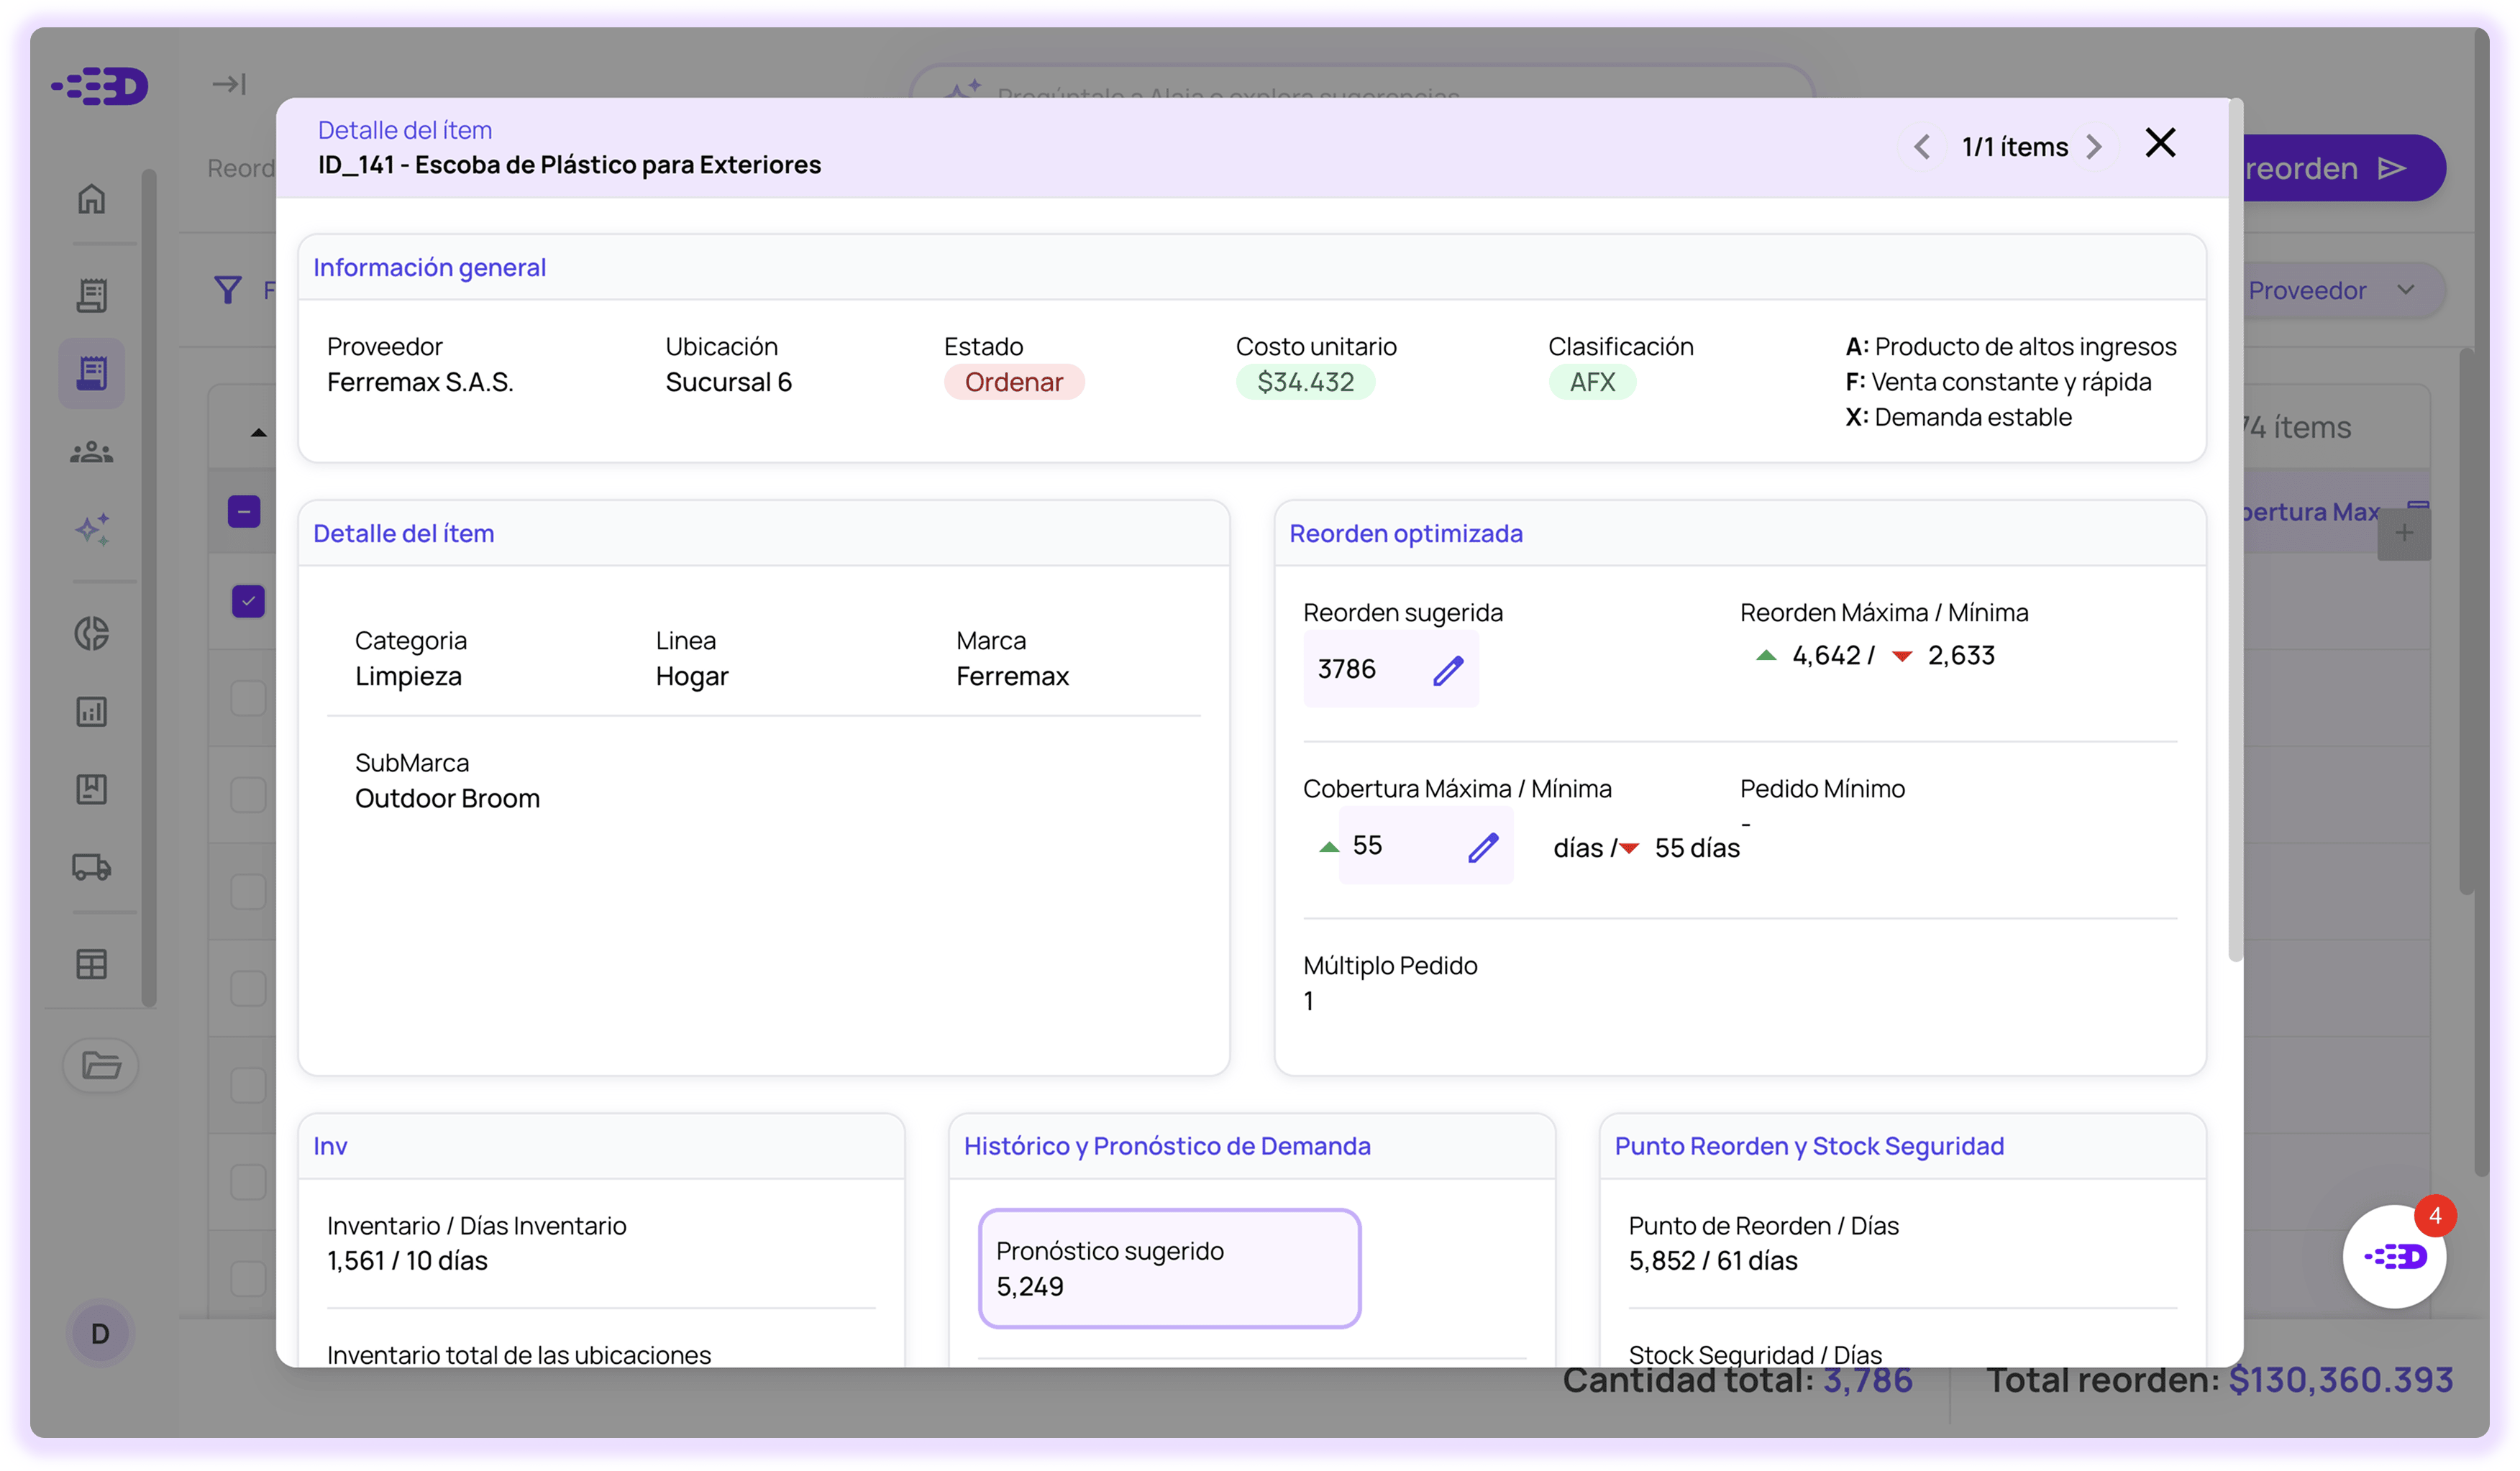Click the Pronóstico sugerido card
Image resolution: width=2520 pixels, height=1471 pixels.
[1168, 1268]
